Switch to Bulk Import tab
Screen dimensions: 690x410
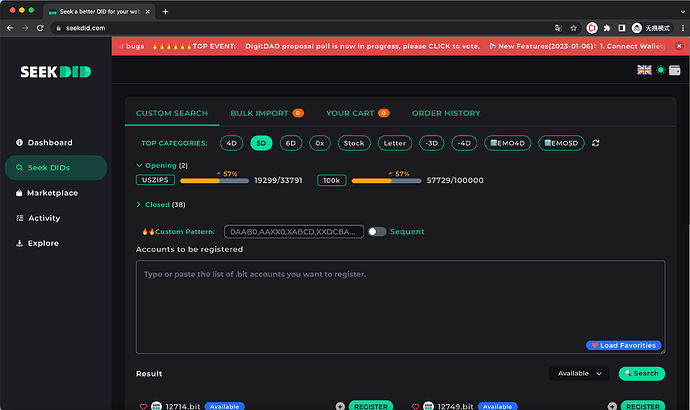pyautogui.click(x=267, y=113)
